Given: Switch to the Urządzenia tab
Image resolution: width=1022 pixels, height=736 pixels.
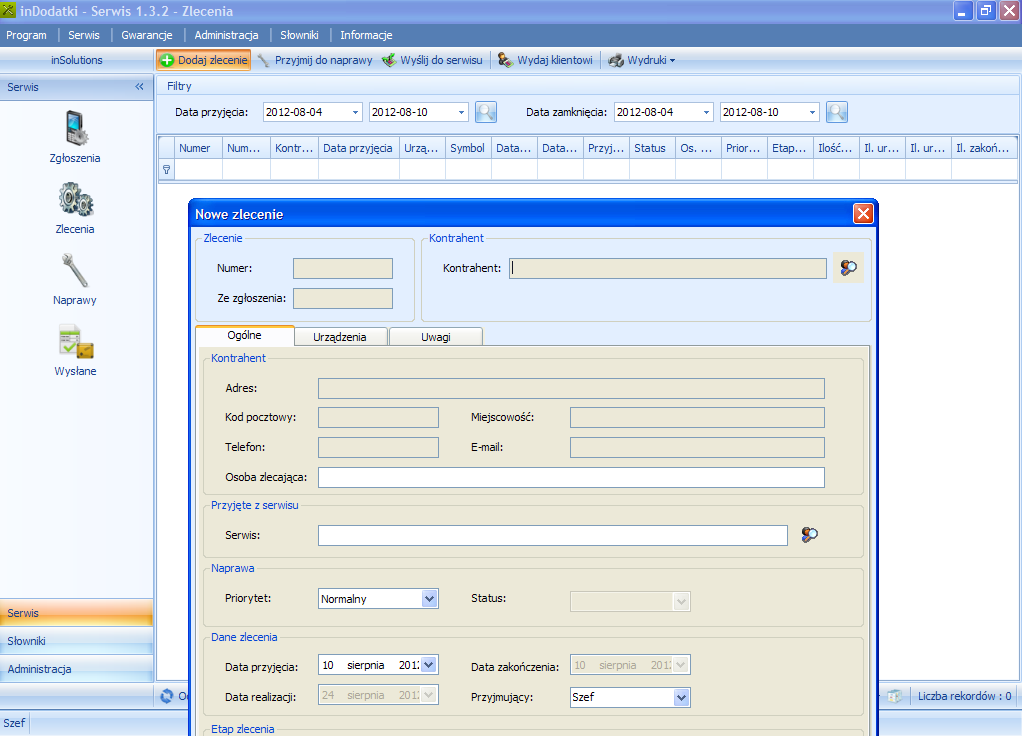Looking at the screenshot, I should pyautogui.click(x=340, y=337).
